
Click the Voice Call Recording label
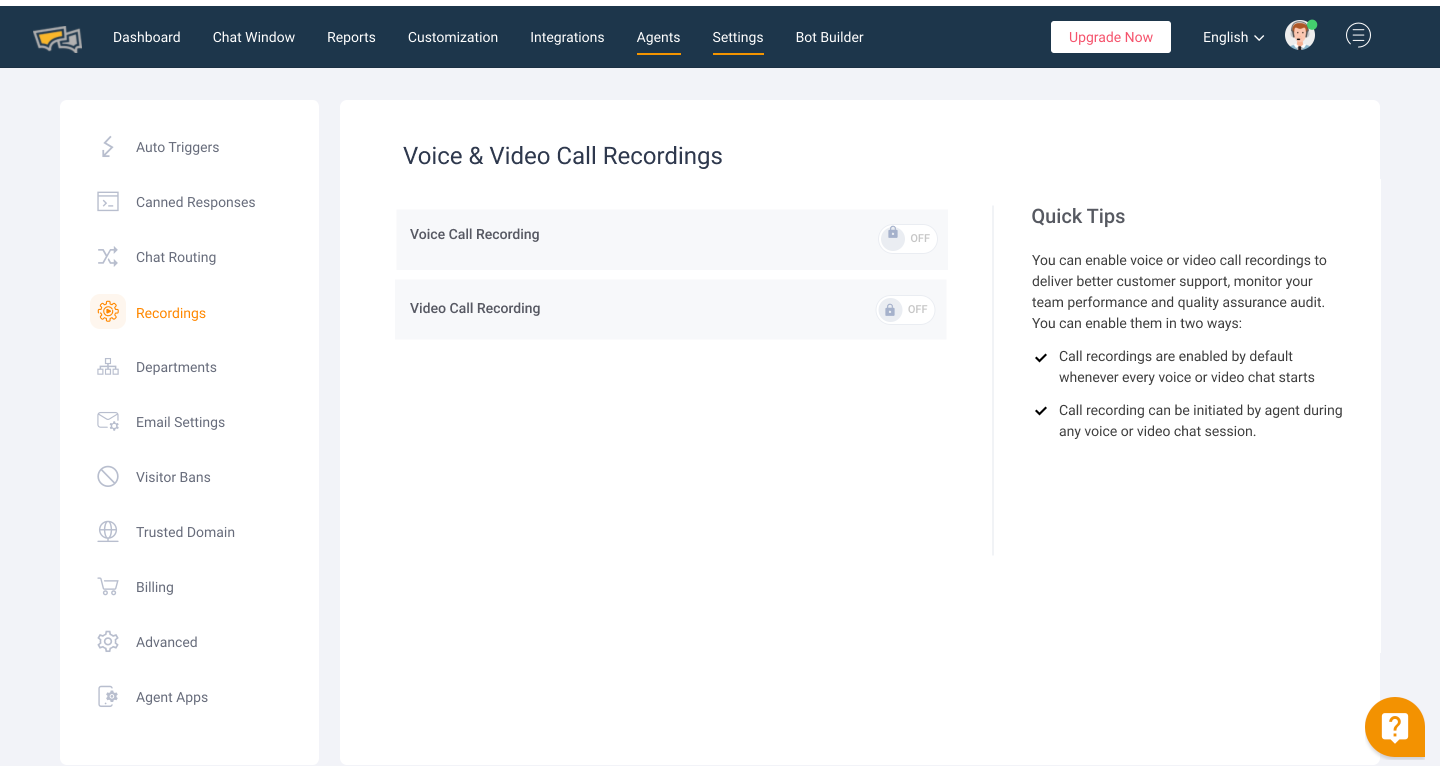pyautogui.click(x=475, y=234)
